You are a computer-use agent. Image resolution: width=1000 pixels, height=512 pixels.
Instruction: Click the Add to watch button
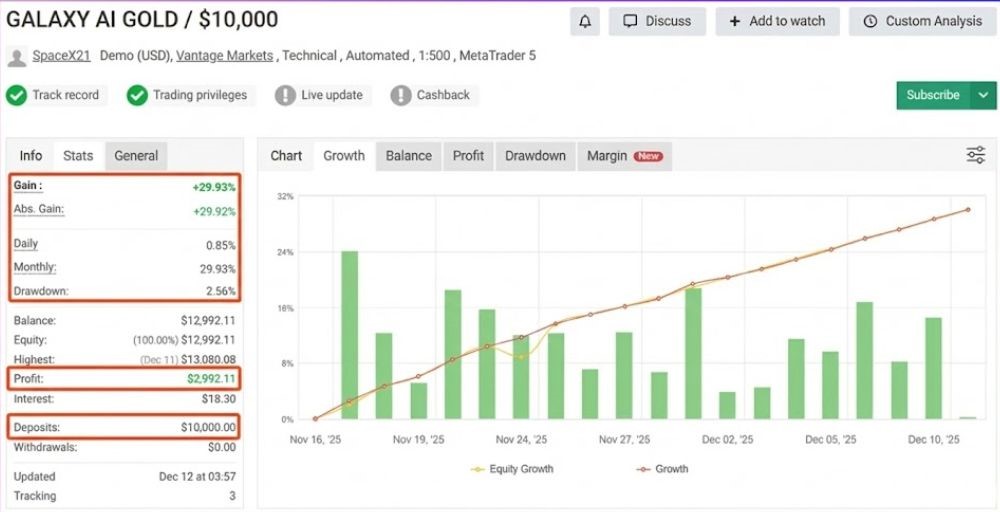point(777,21)
